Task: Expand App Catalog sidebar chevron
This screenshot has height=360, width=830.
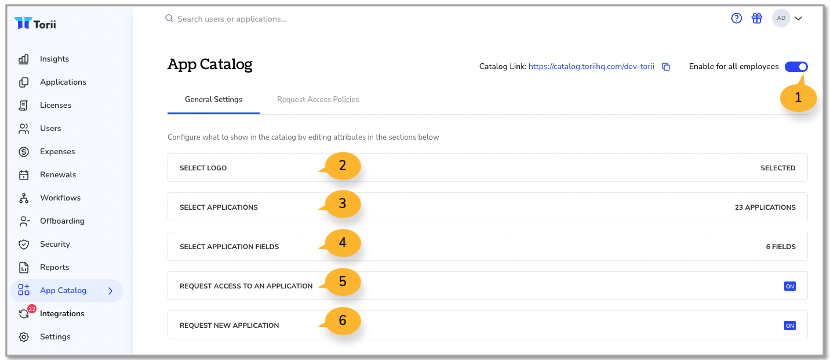Action: [110, 291]
